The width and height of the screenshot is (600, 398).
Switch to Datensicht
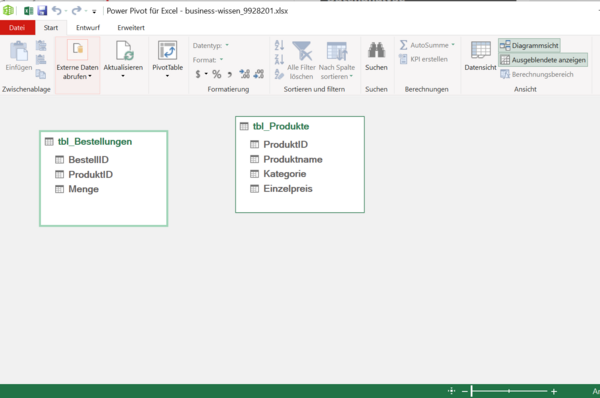tap(481, 56)
